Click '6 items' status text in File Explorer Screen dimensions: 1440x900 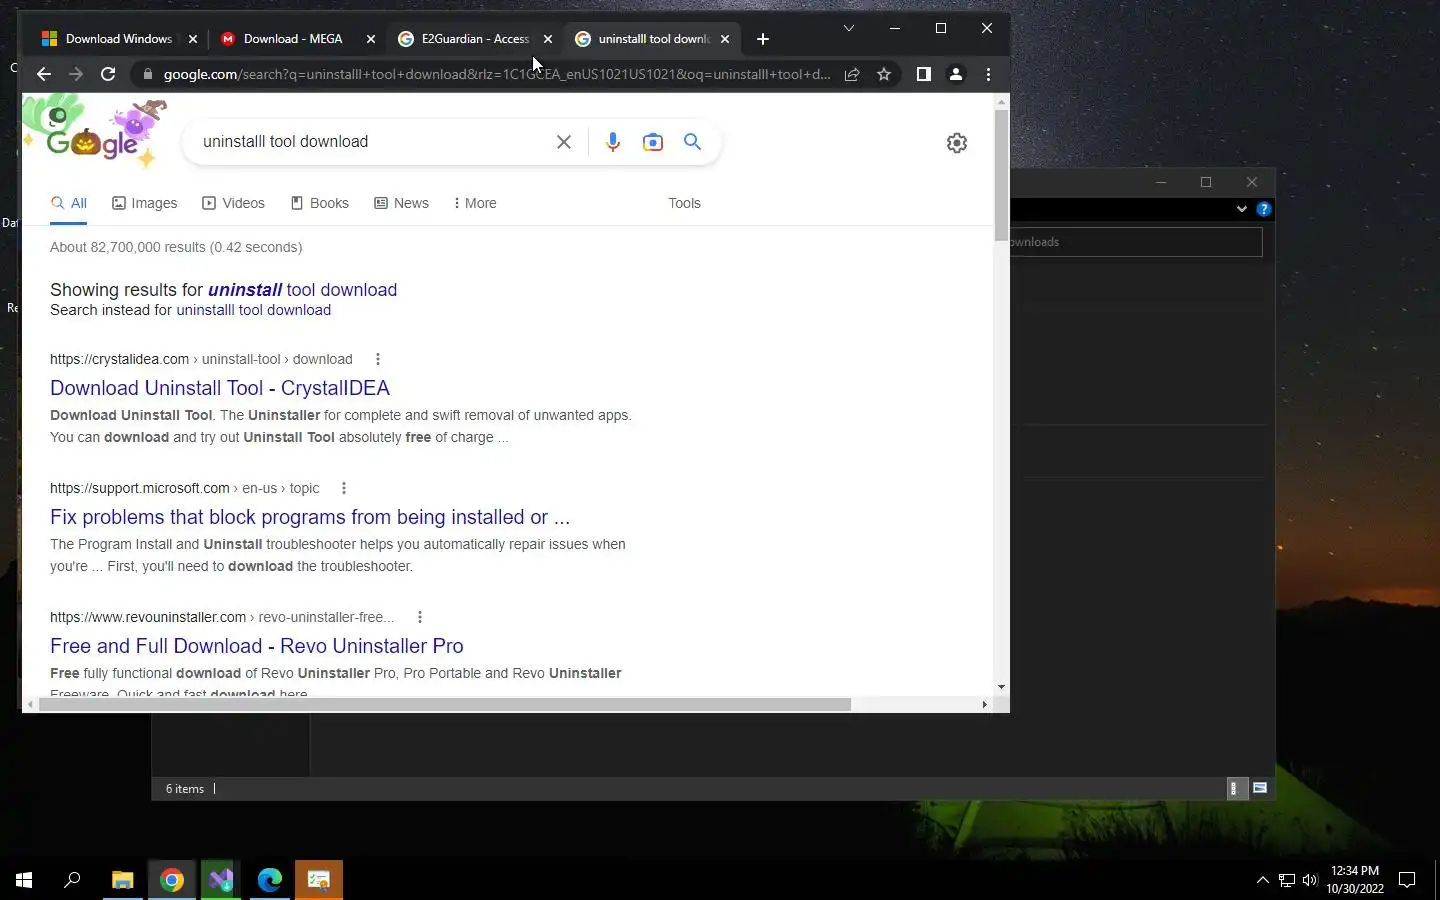tap(184, 789)
